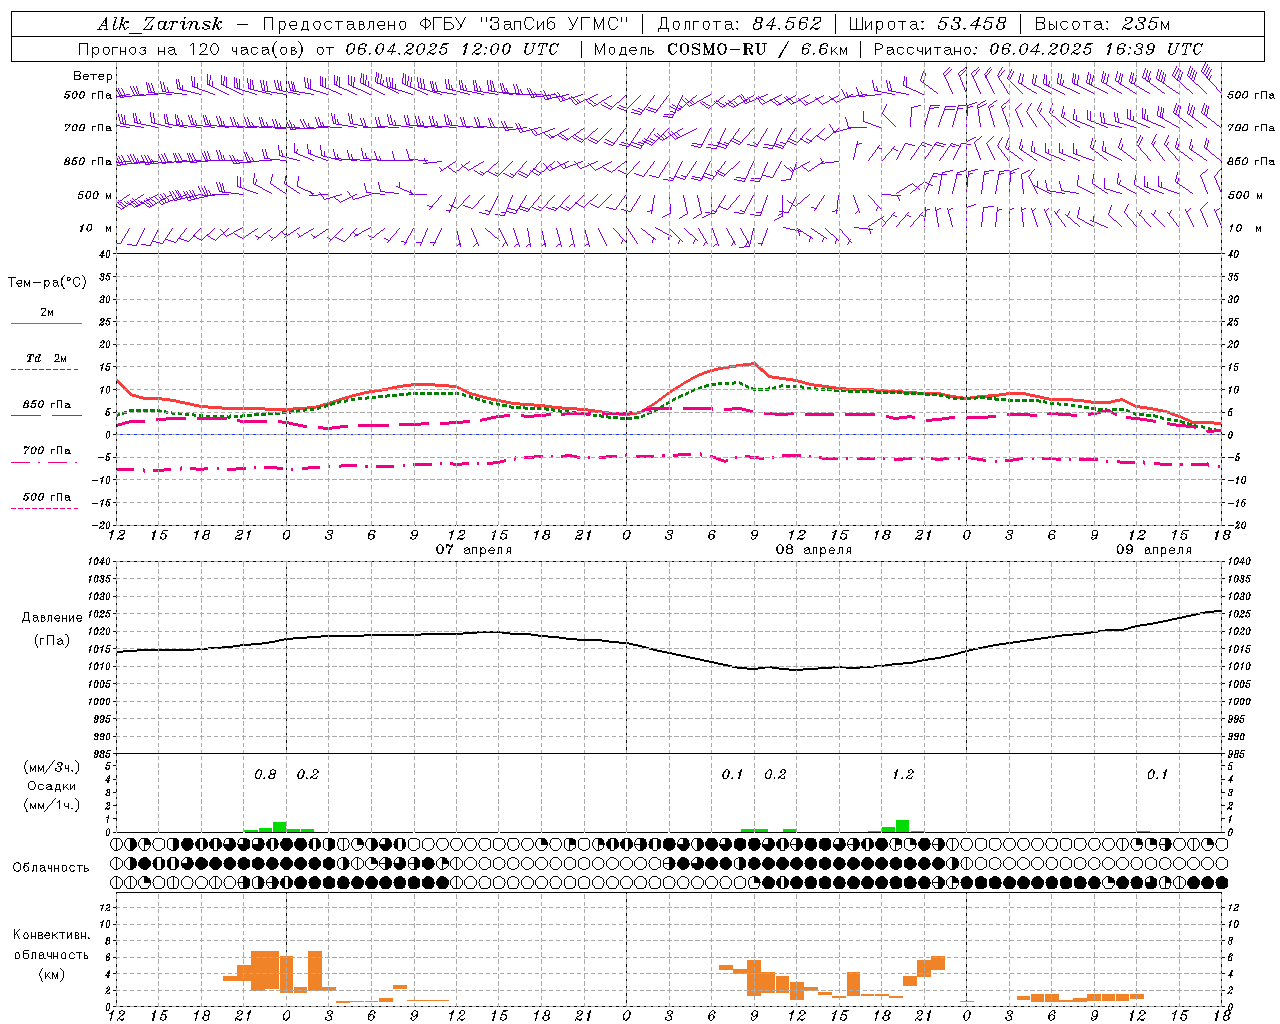Select the computed time 06.04.2025 16:39 UTC

click(x=1096, y=49)
